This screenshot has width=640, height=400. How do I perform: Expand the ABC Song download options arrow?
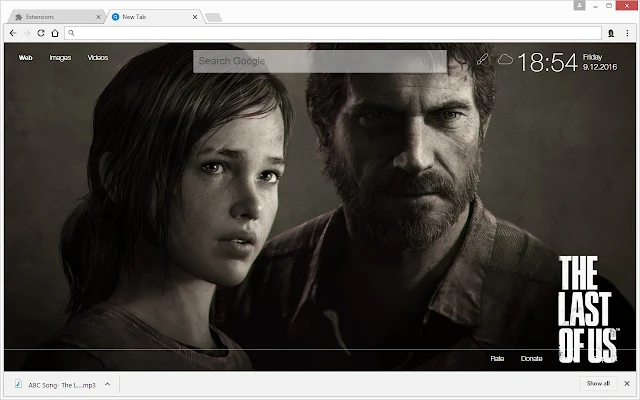point(107,384)
